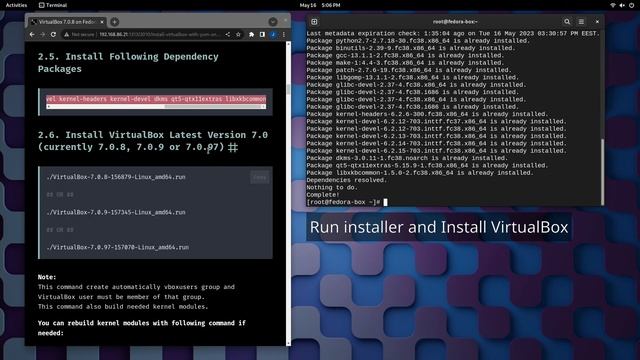Click 'Nothing to do.' line in terminal

point(332,187)
